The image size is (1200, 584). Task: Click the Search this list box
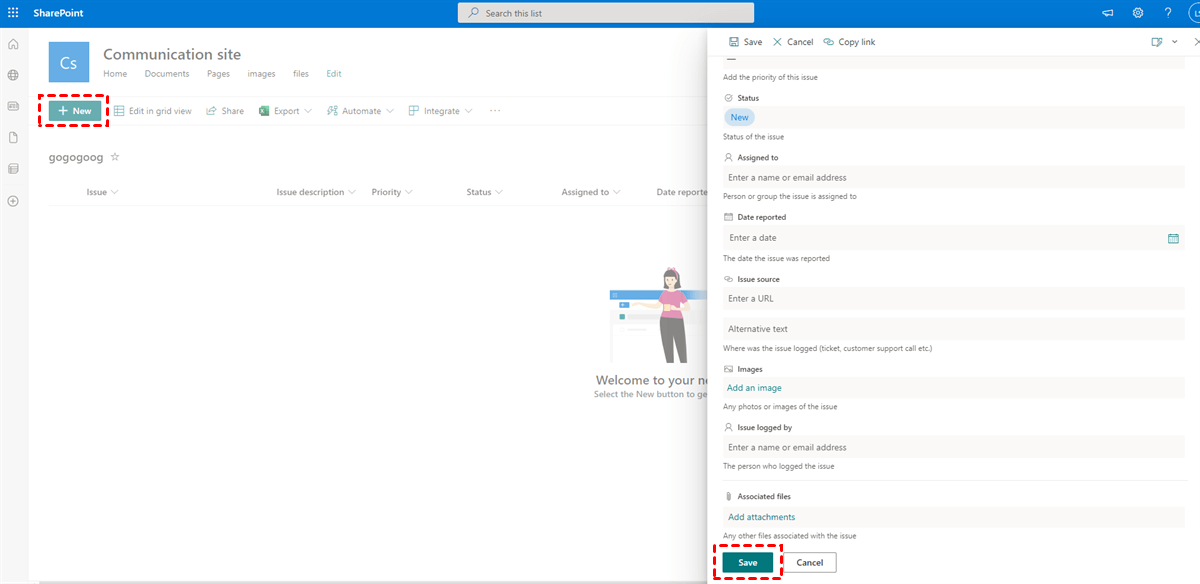[606, 13]
